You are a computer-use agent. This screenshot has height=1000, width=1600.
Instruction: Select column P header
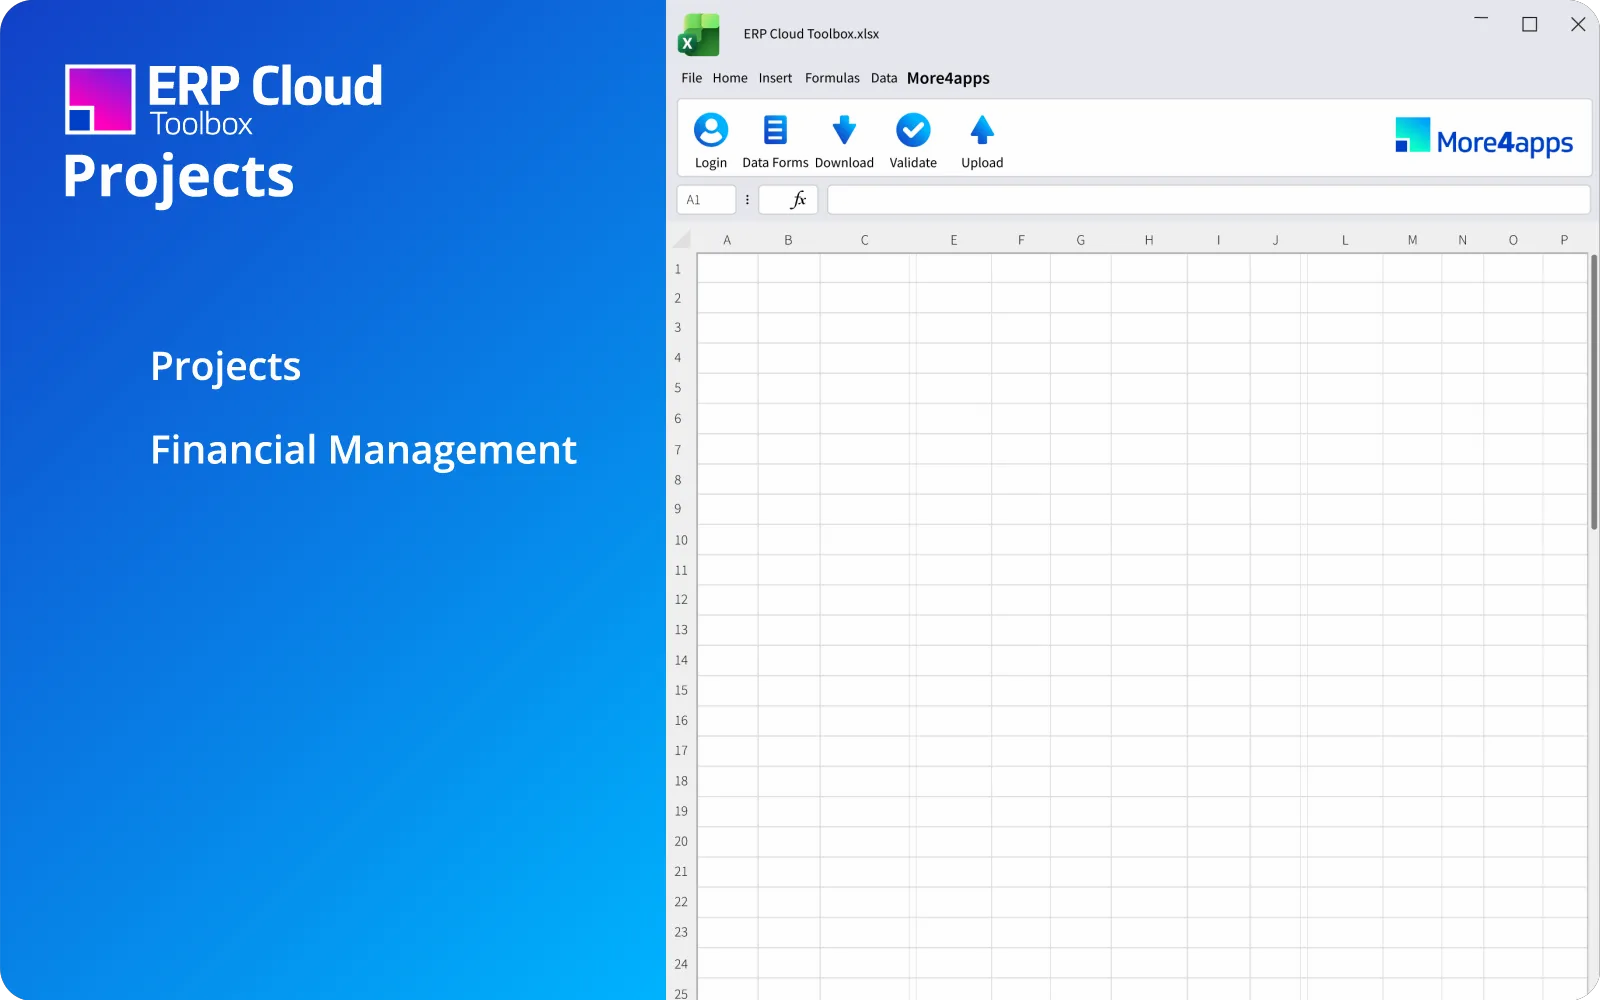point(1564,240)
